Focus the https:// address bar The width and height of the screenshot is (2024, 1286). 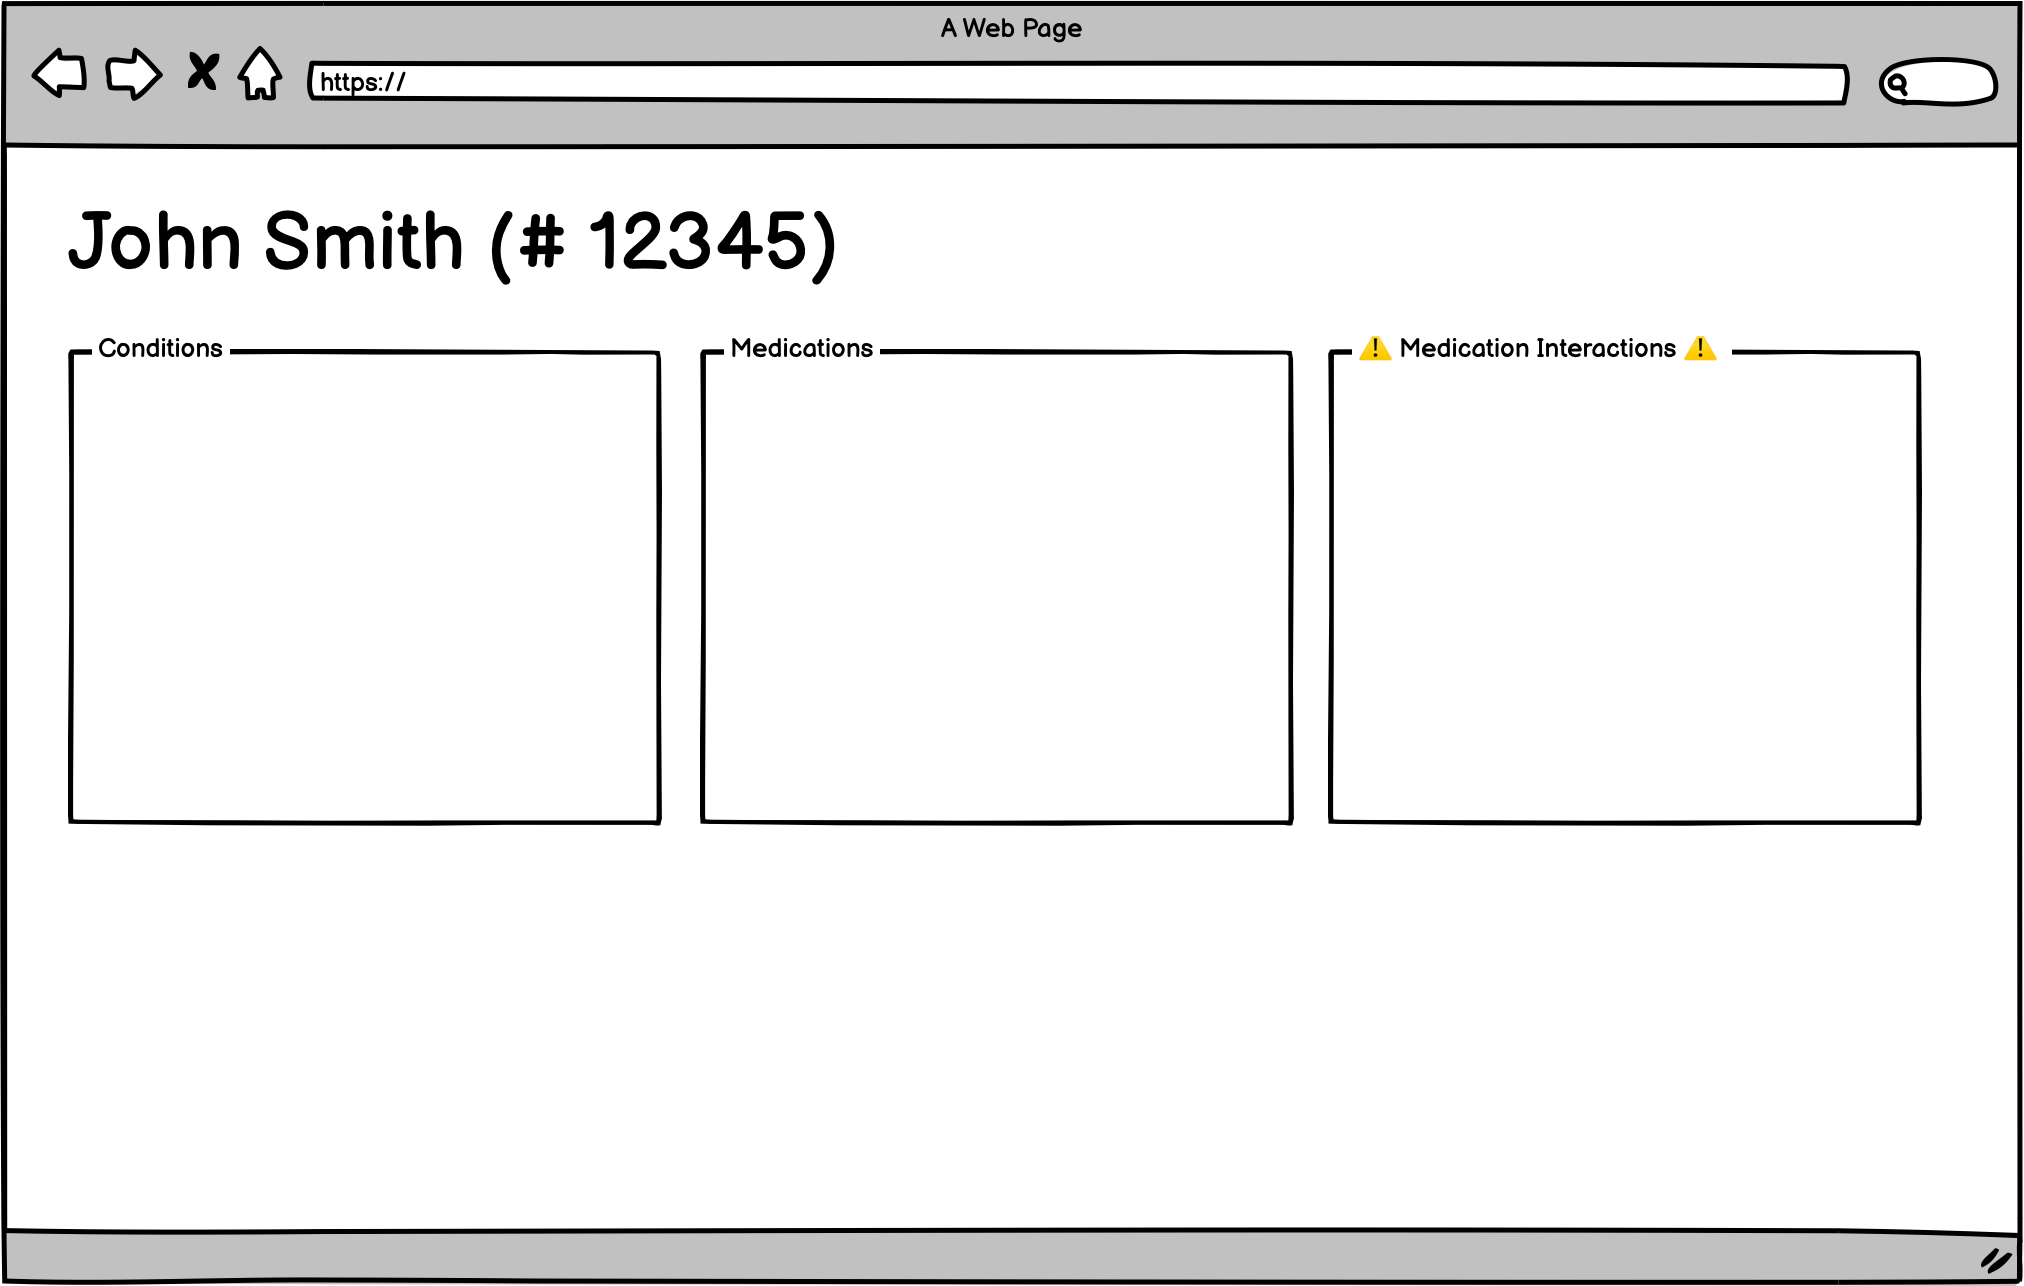tap(1078, 83)
